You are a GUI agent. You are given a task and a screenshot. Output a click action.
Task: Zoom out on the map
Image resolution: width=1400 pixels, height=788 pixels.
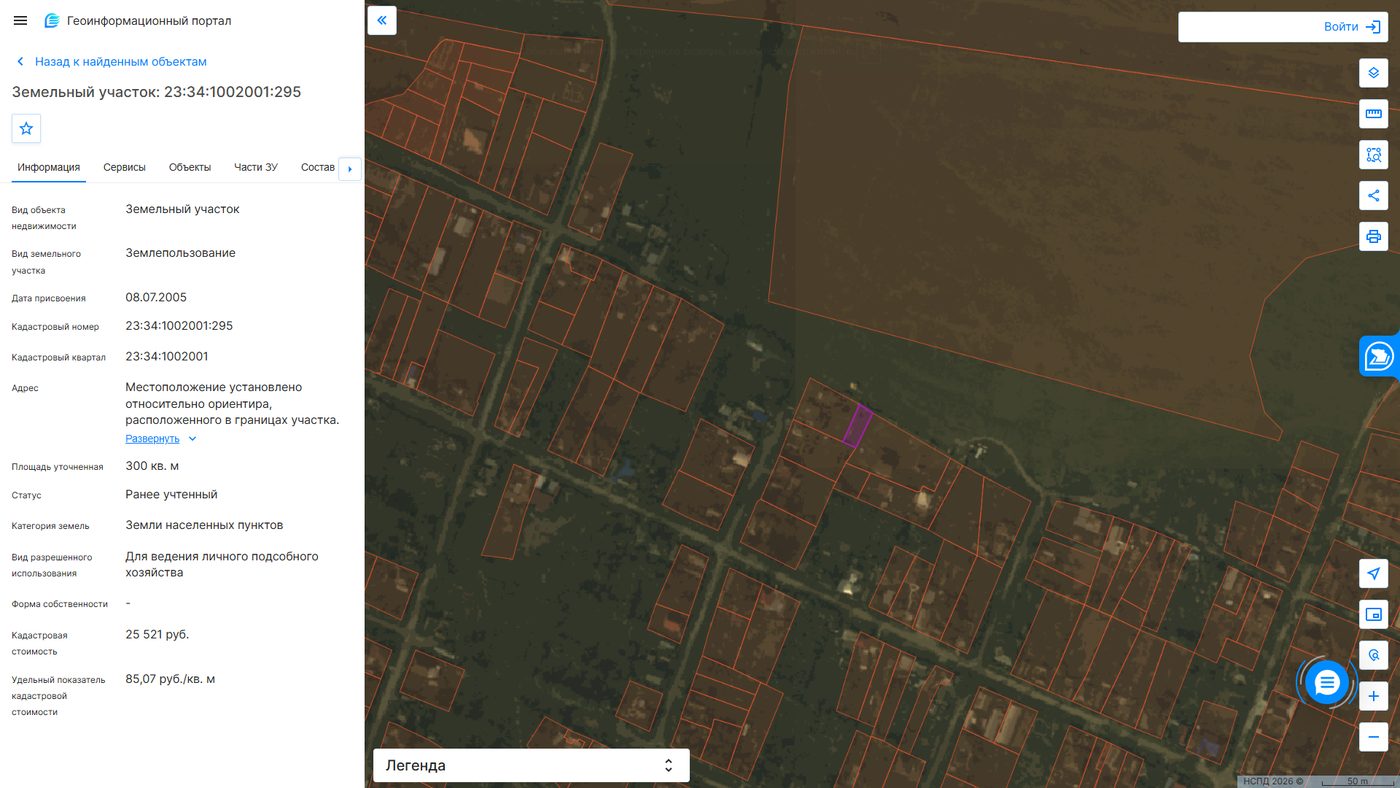click(x=1373, y=737)
